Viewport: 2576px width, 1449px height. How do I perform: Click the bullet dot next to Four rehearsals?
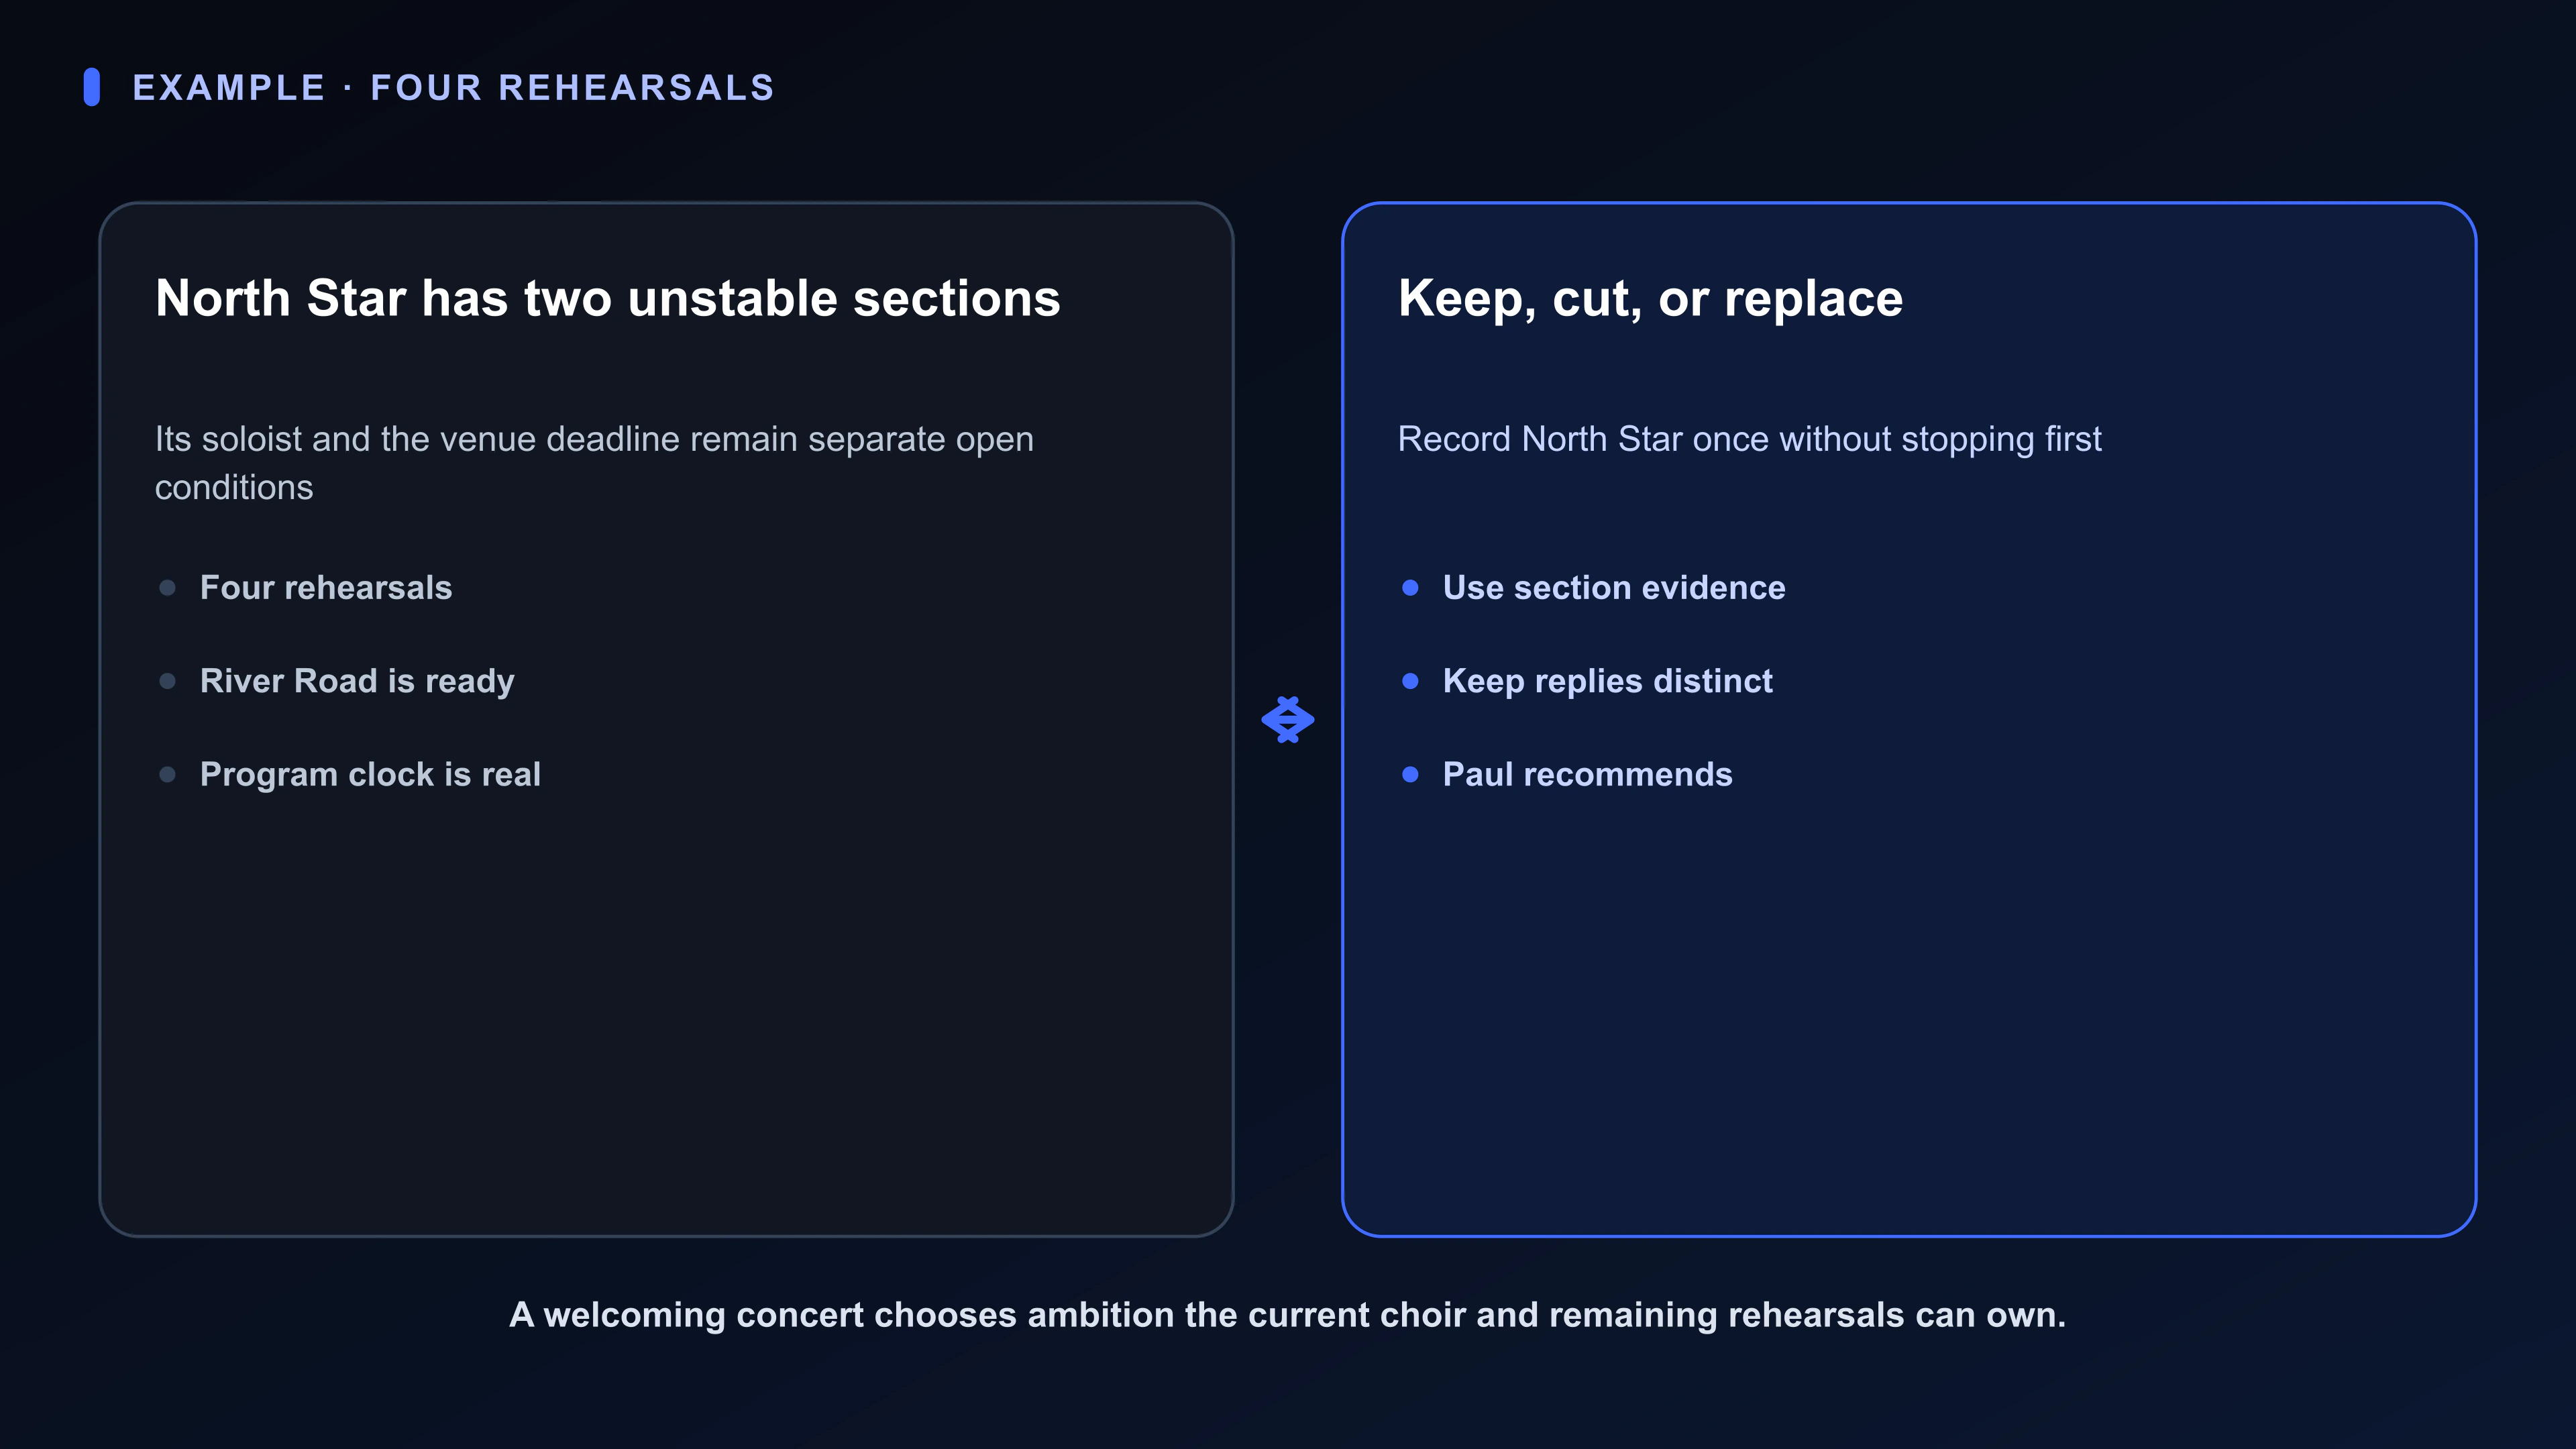point(168,588)
